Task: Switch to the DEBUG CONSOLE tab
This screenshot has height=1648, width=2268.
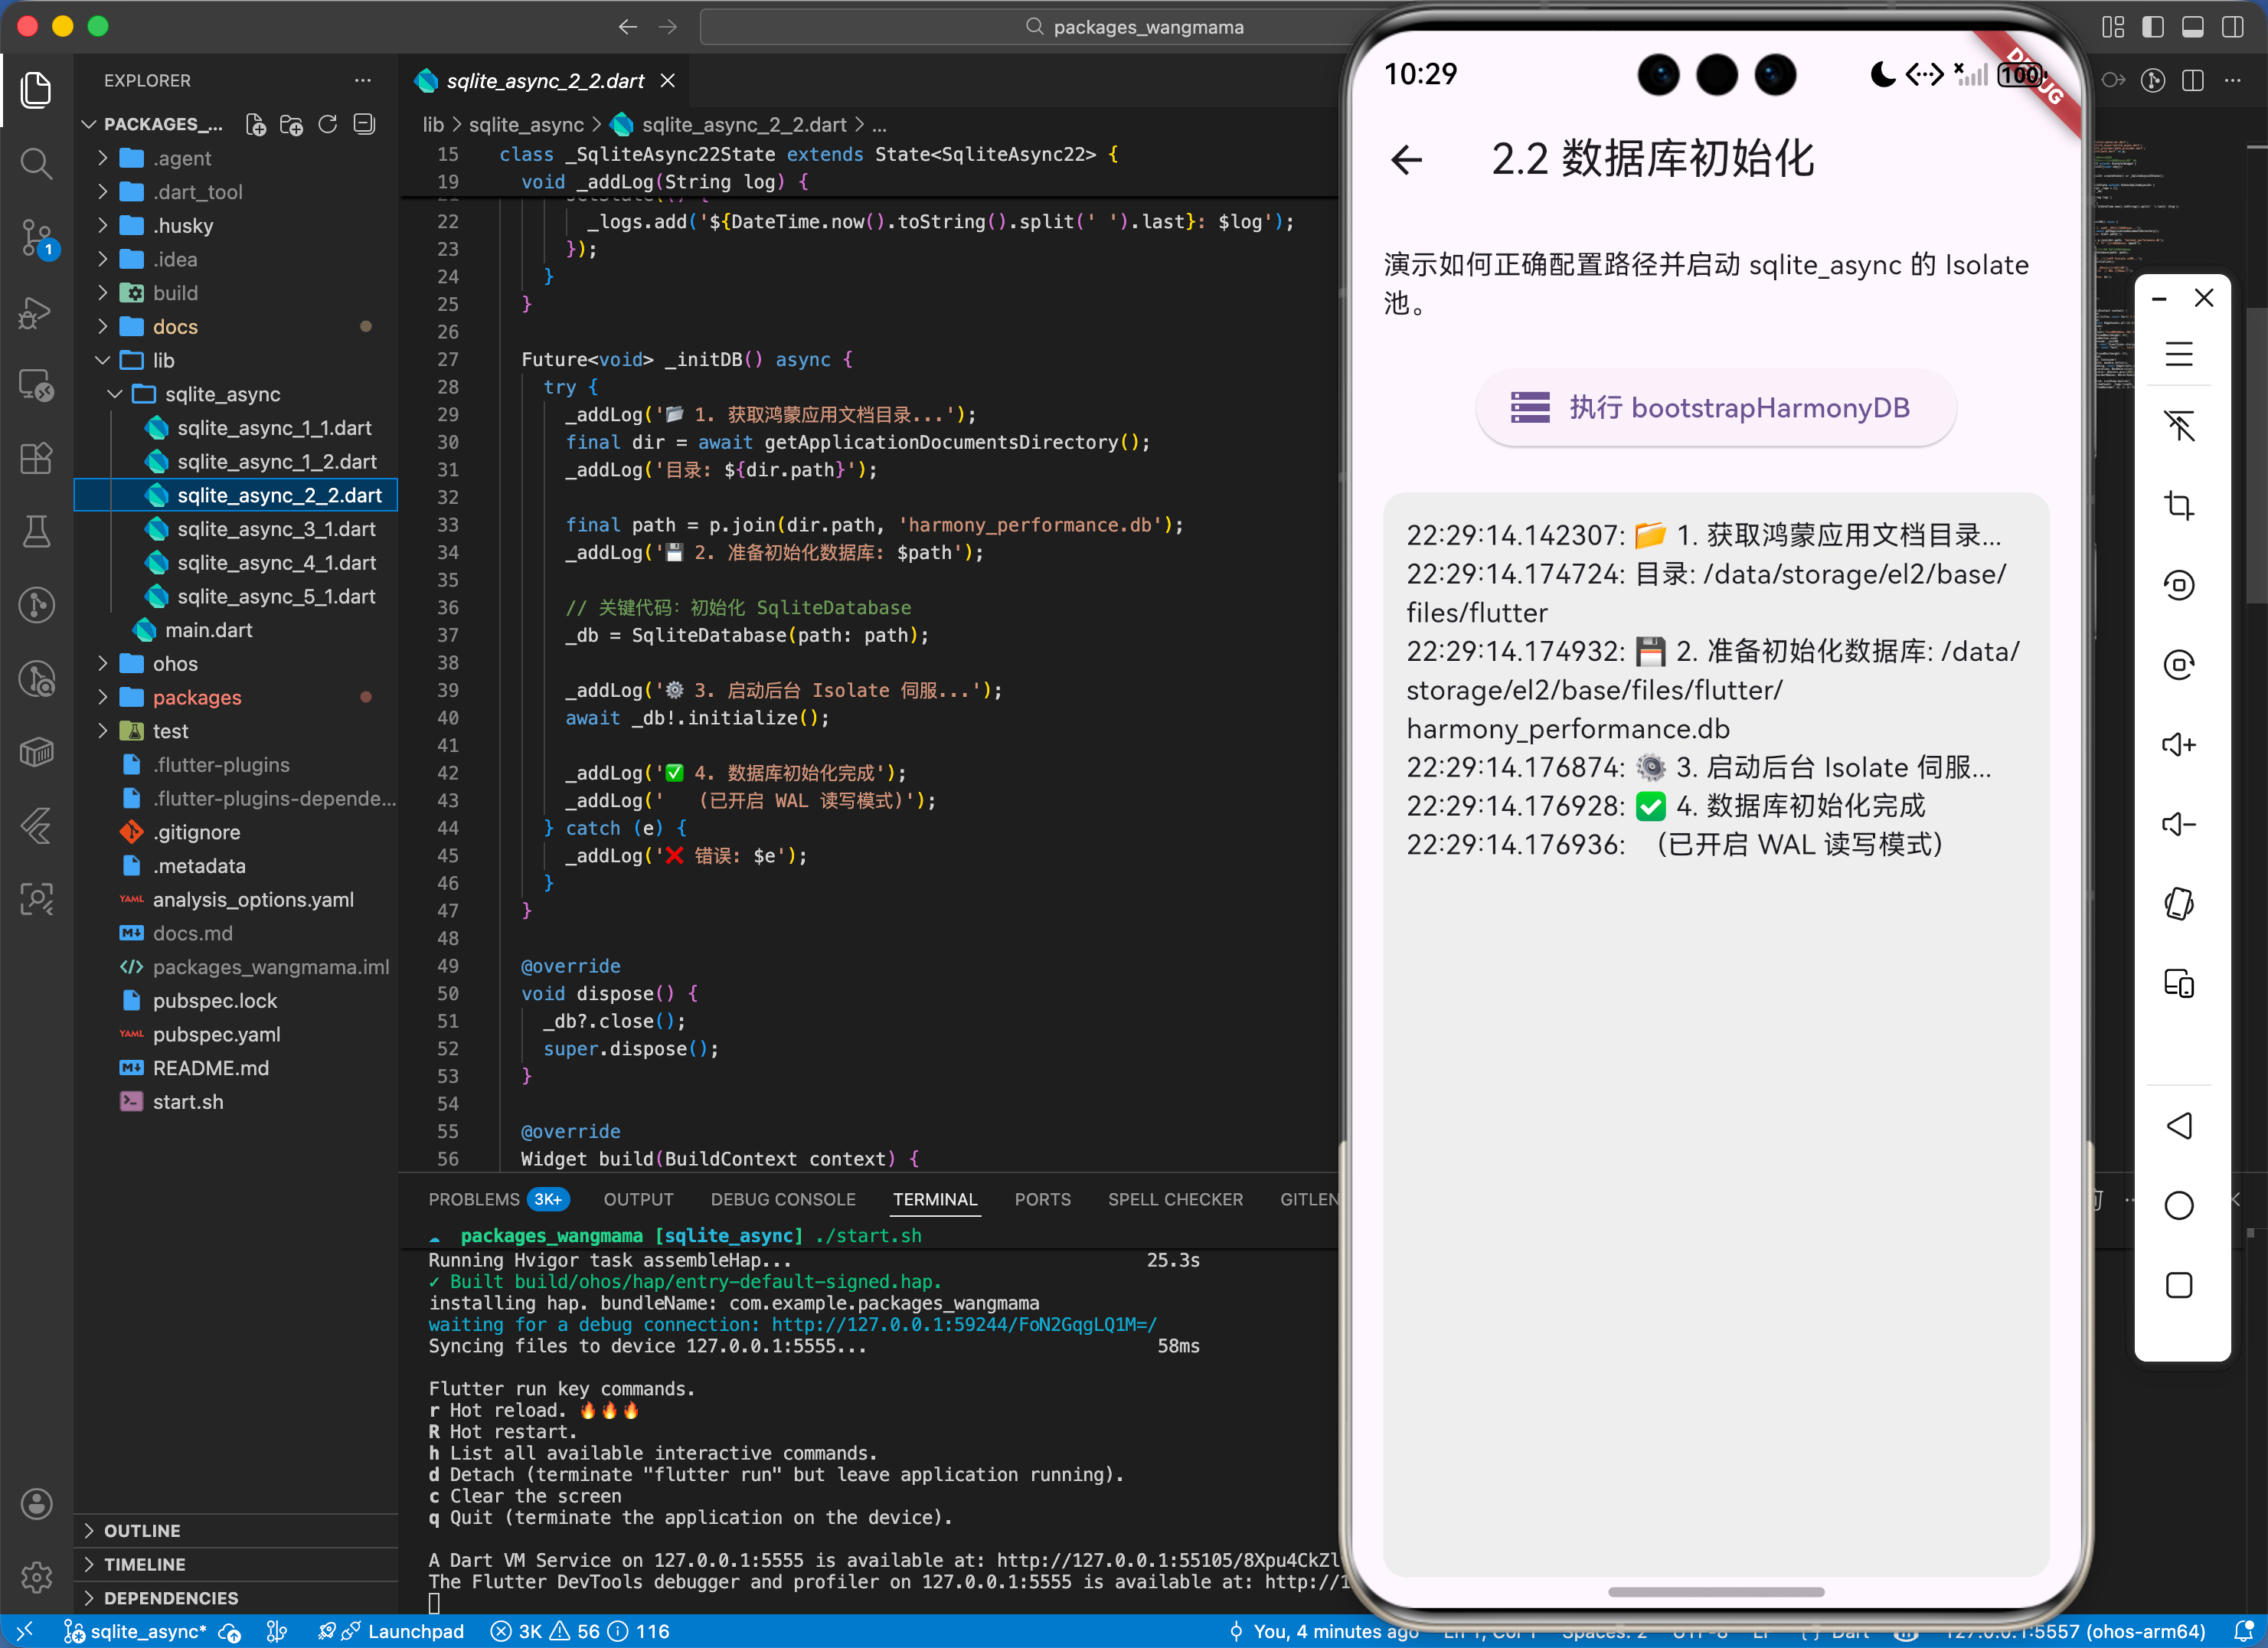Action: (x=782, y=1199)
